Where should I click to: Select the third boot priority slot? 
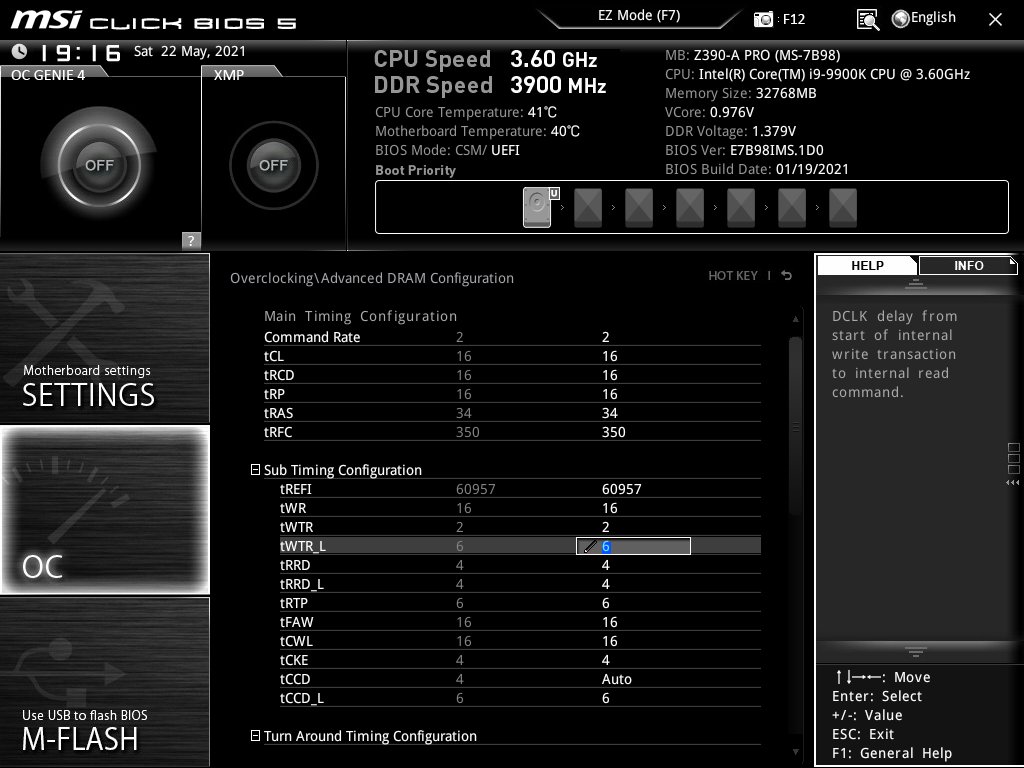click(639, 208)
